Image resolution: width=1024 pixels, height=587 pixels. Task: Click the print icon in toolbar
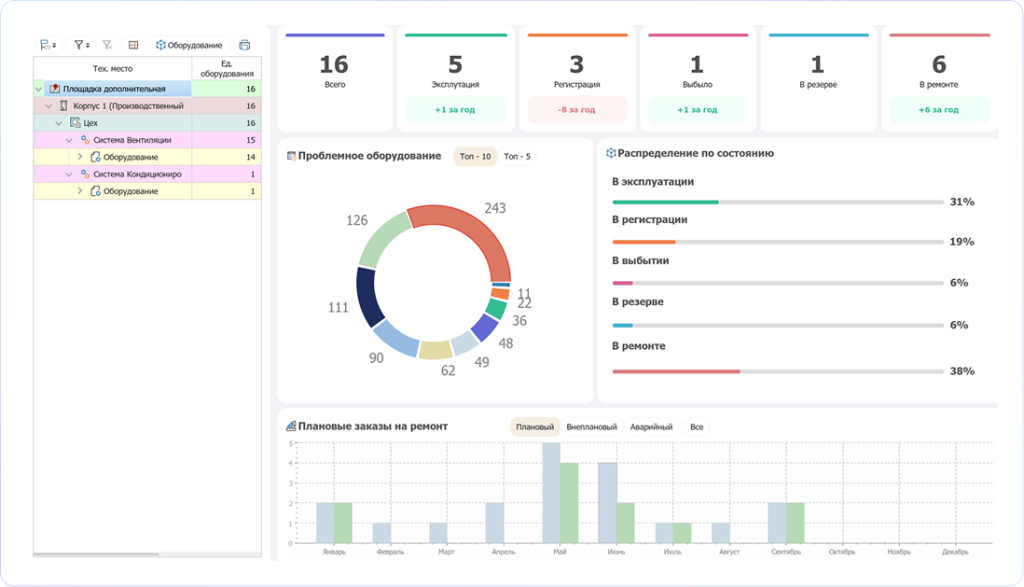(244, 45)
